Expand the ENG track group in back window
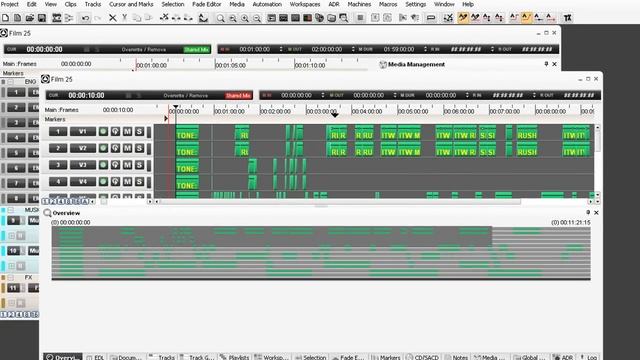 11,82
